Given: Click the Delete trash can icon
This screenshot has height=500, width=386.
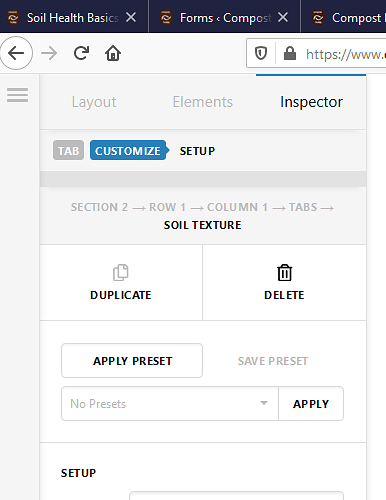Looking at the screenshot, I should [284, 273].
